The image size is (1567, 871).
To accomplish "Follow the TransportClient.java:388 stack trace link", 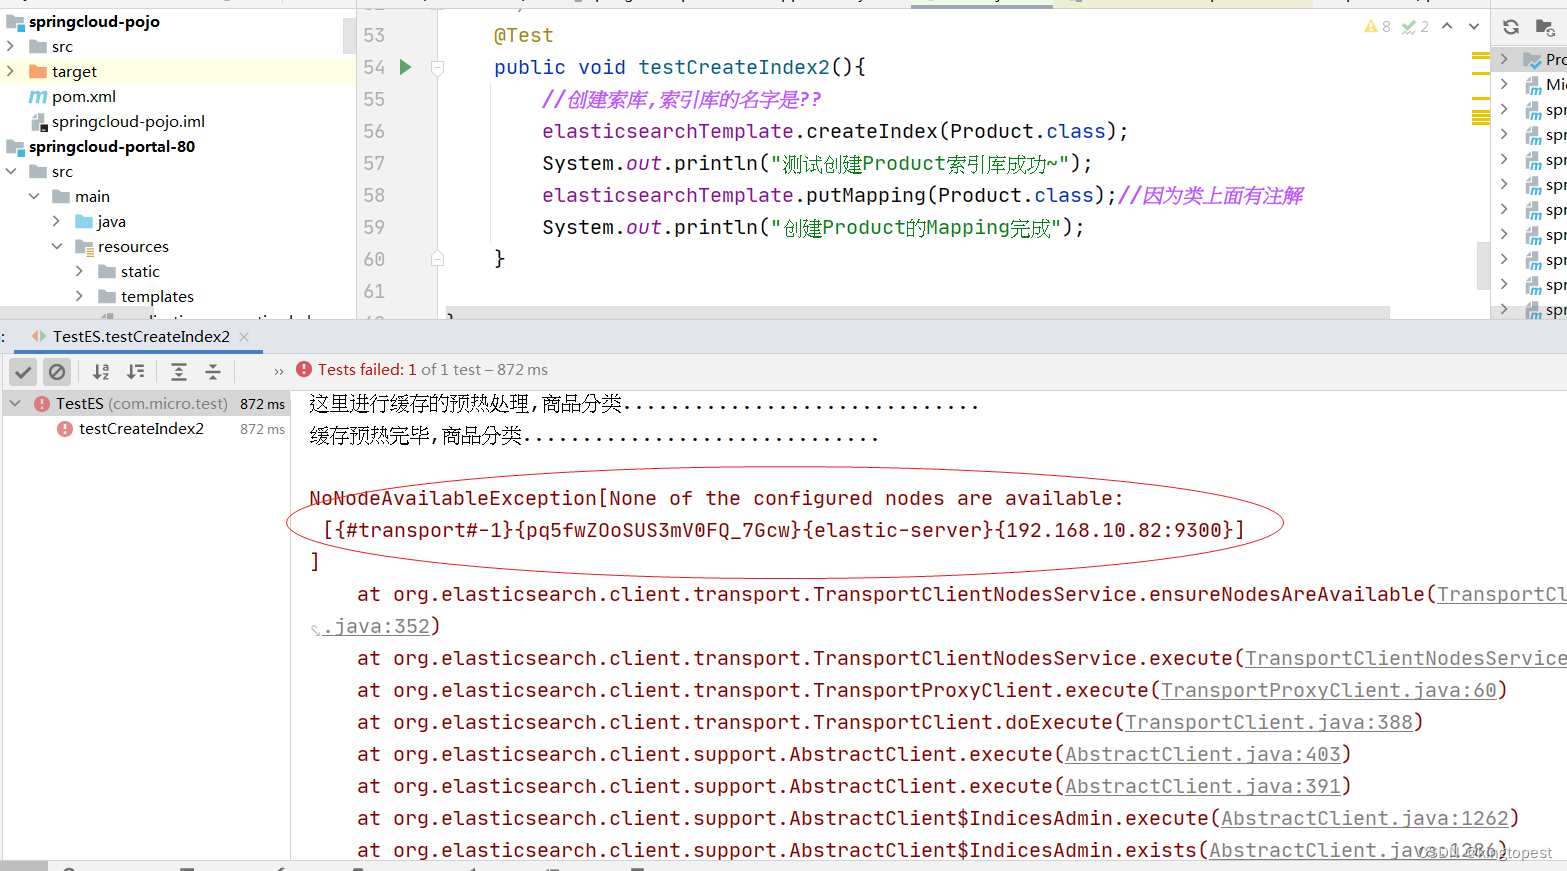I will [x=1270, y=721].
